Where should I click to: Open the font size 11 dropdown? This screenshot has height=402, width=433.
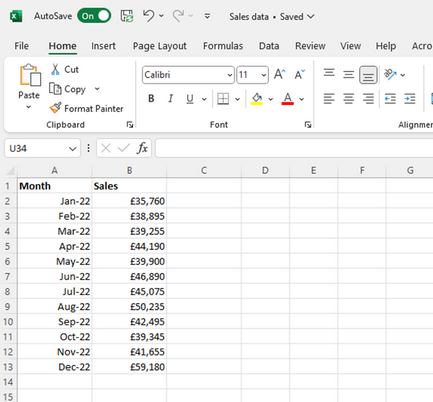tap(264, 75)
